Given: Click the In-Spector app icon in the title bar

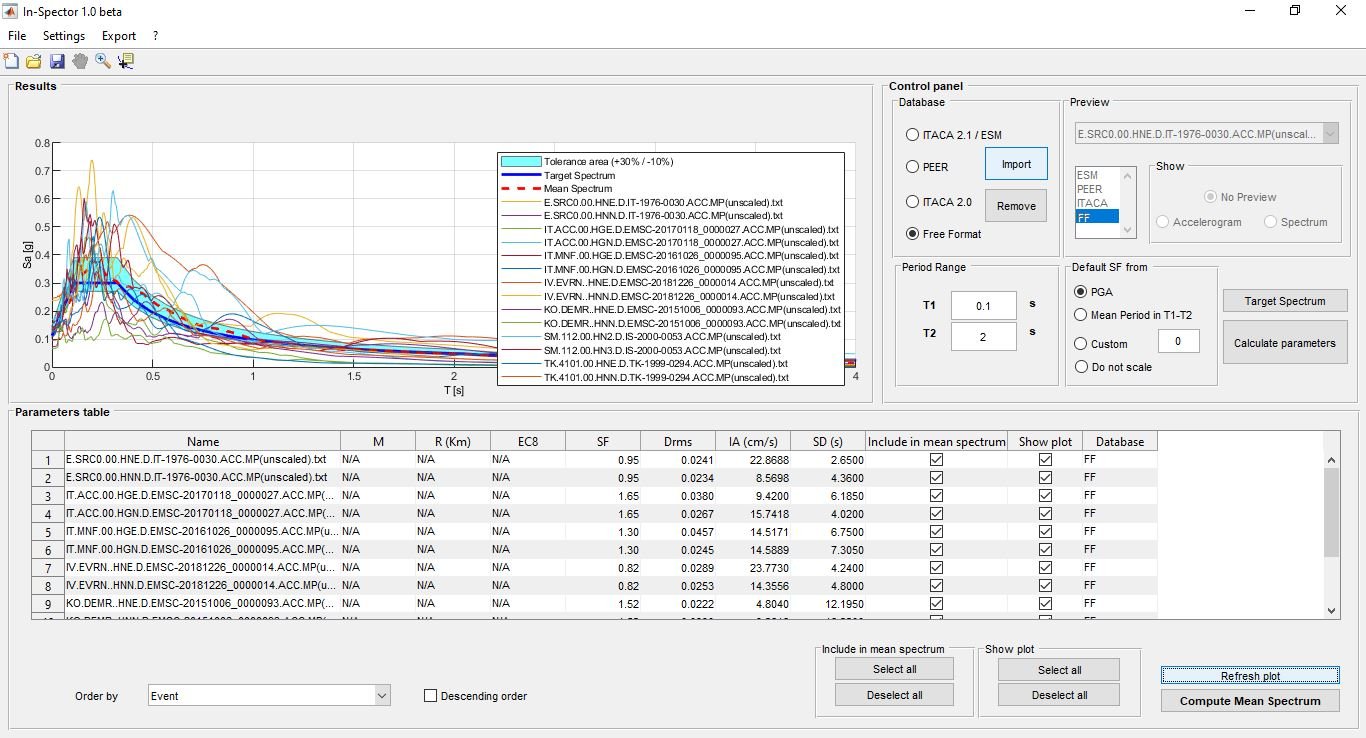Looking at the screenshot, I should coord(11,11).
